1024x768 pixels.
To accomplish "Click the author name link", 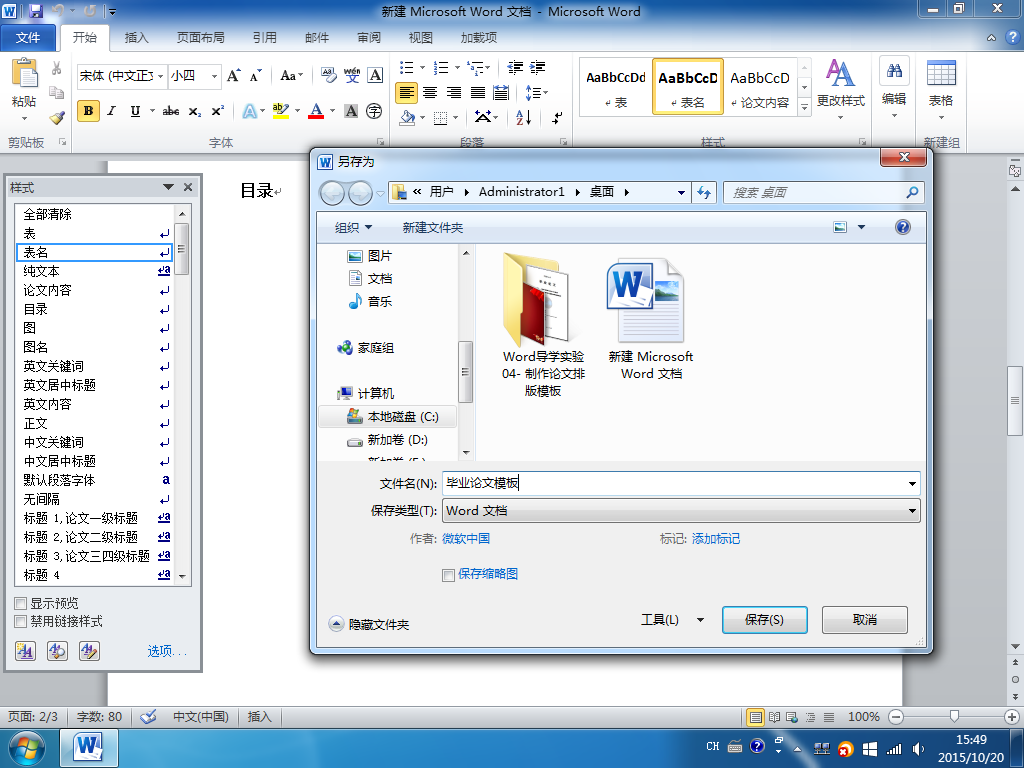I will [466, 539].
